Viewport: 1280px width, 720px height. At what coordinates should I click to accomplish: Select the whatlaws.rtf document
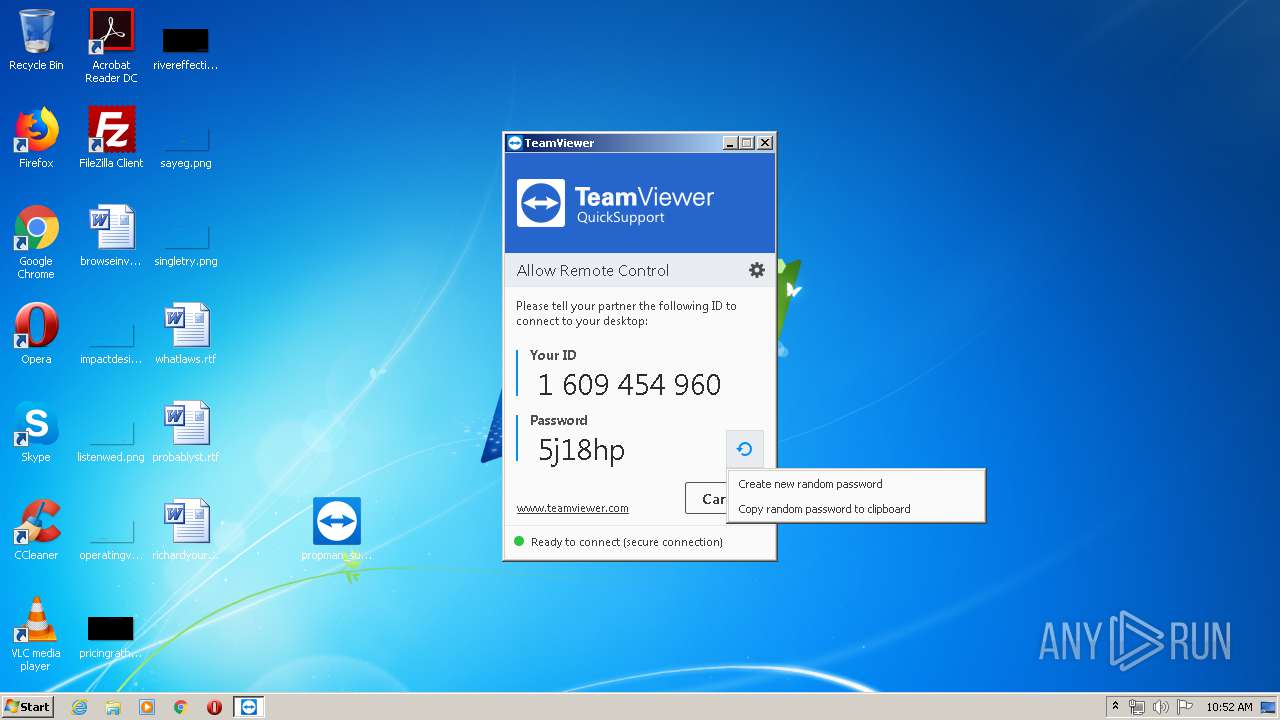(x=186, y=335)
